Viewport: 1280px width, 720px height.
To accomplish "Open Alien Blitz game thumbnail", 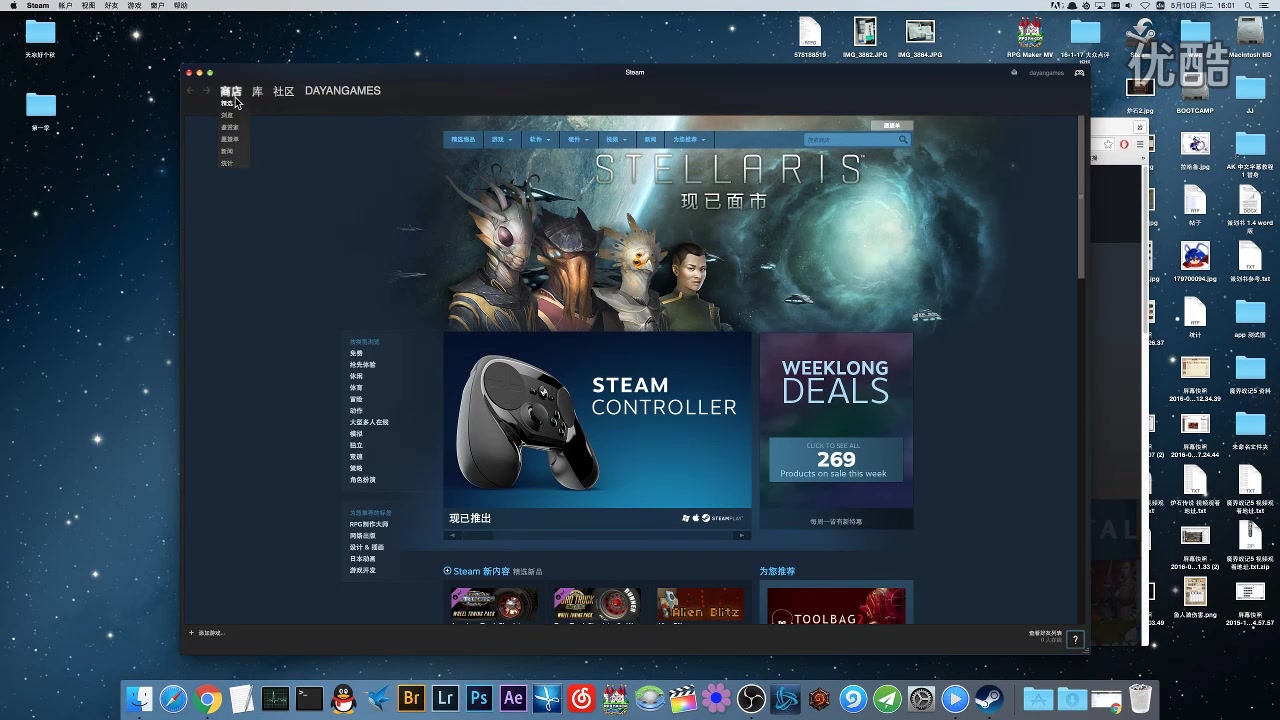I will 699,605.
